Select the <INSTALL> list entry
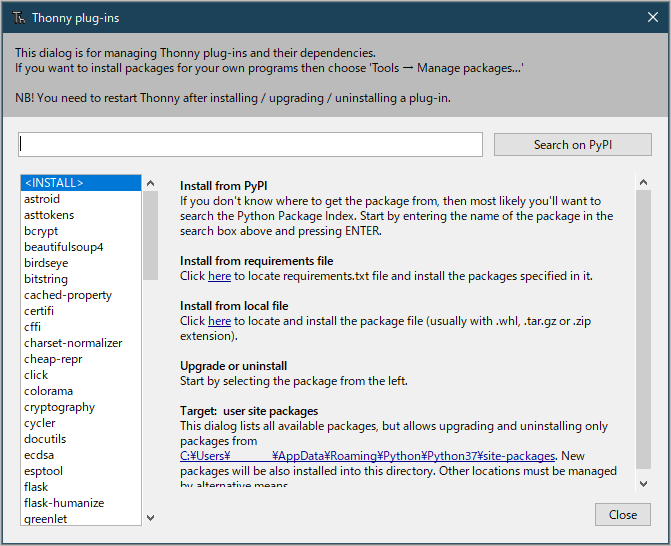 [x=80, y=183]
